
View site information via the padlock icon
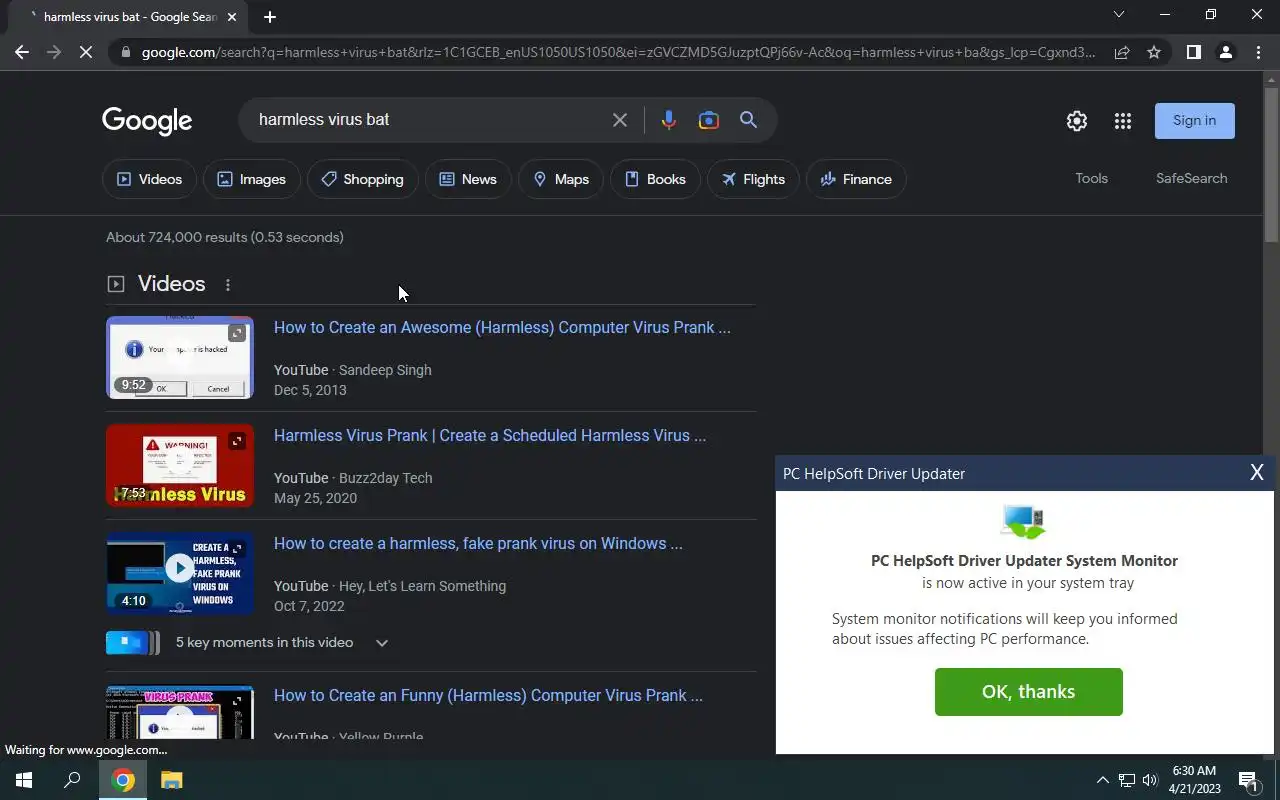pos(125,52)
